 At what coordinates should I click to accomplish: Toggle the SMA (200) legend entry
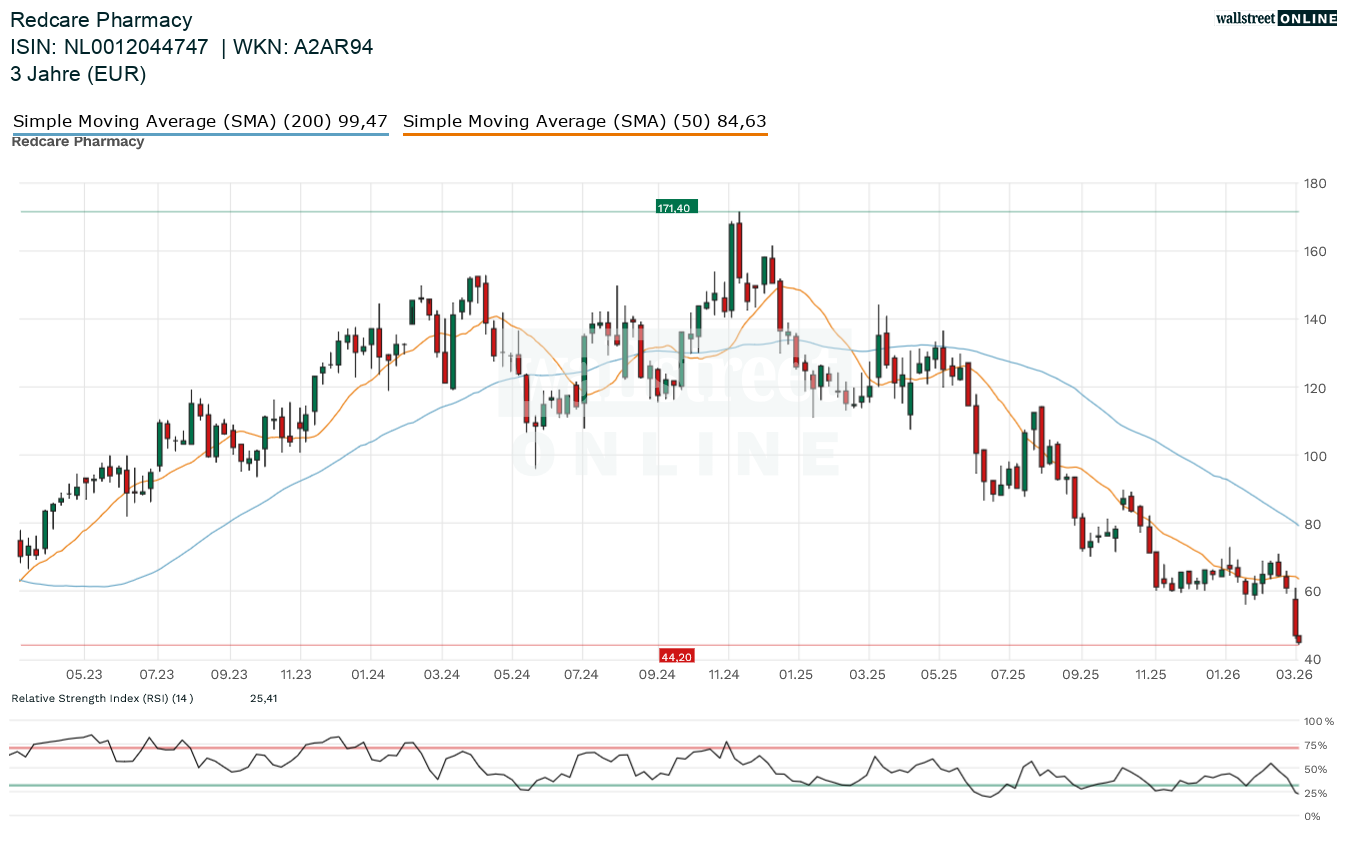(200, 121)
